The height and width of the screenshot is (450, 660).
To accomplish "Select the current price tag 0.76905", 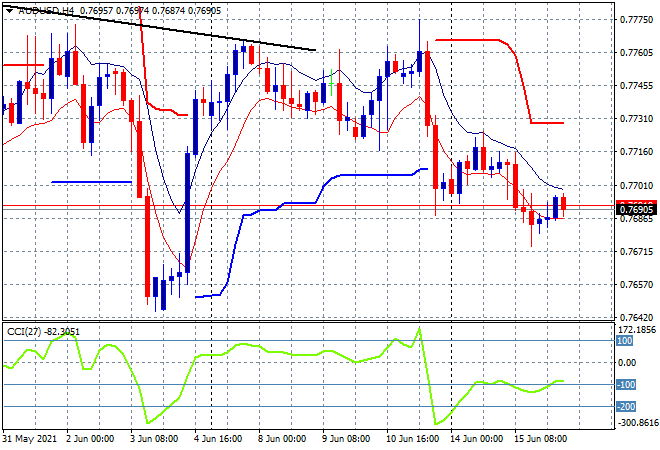I will tap(636, 210).
